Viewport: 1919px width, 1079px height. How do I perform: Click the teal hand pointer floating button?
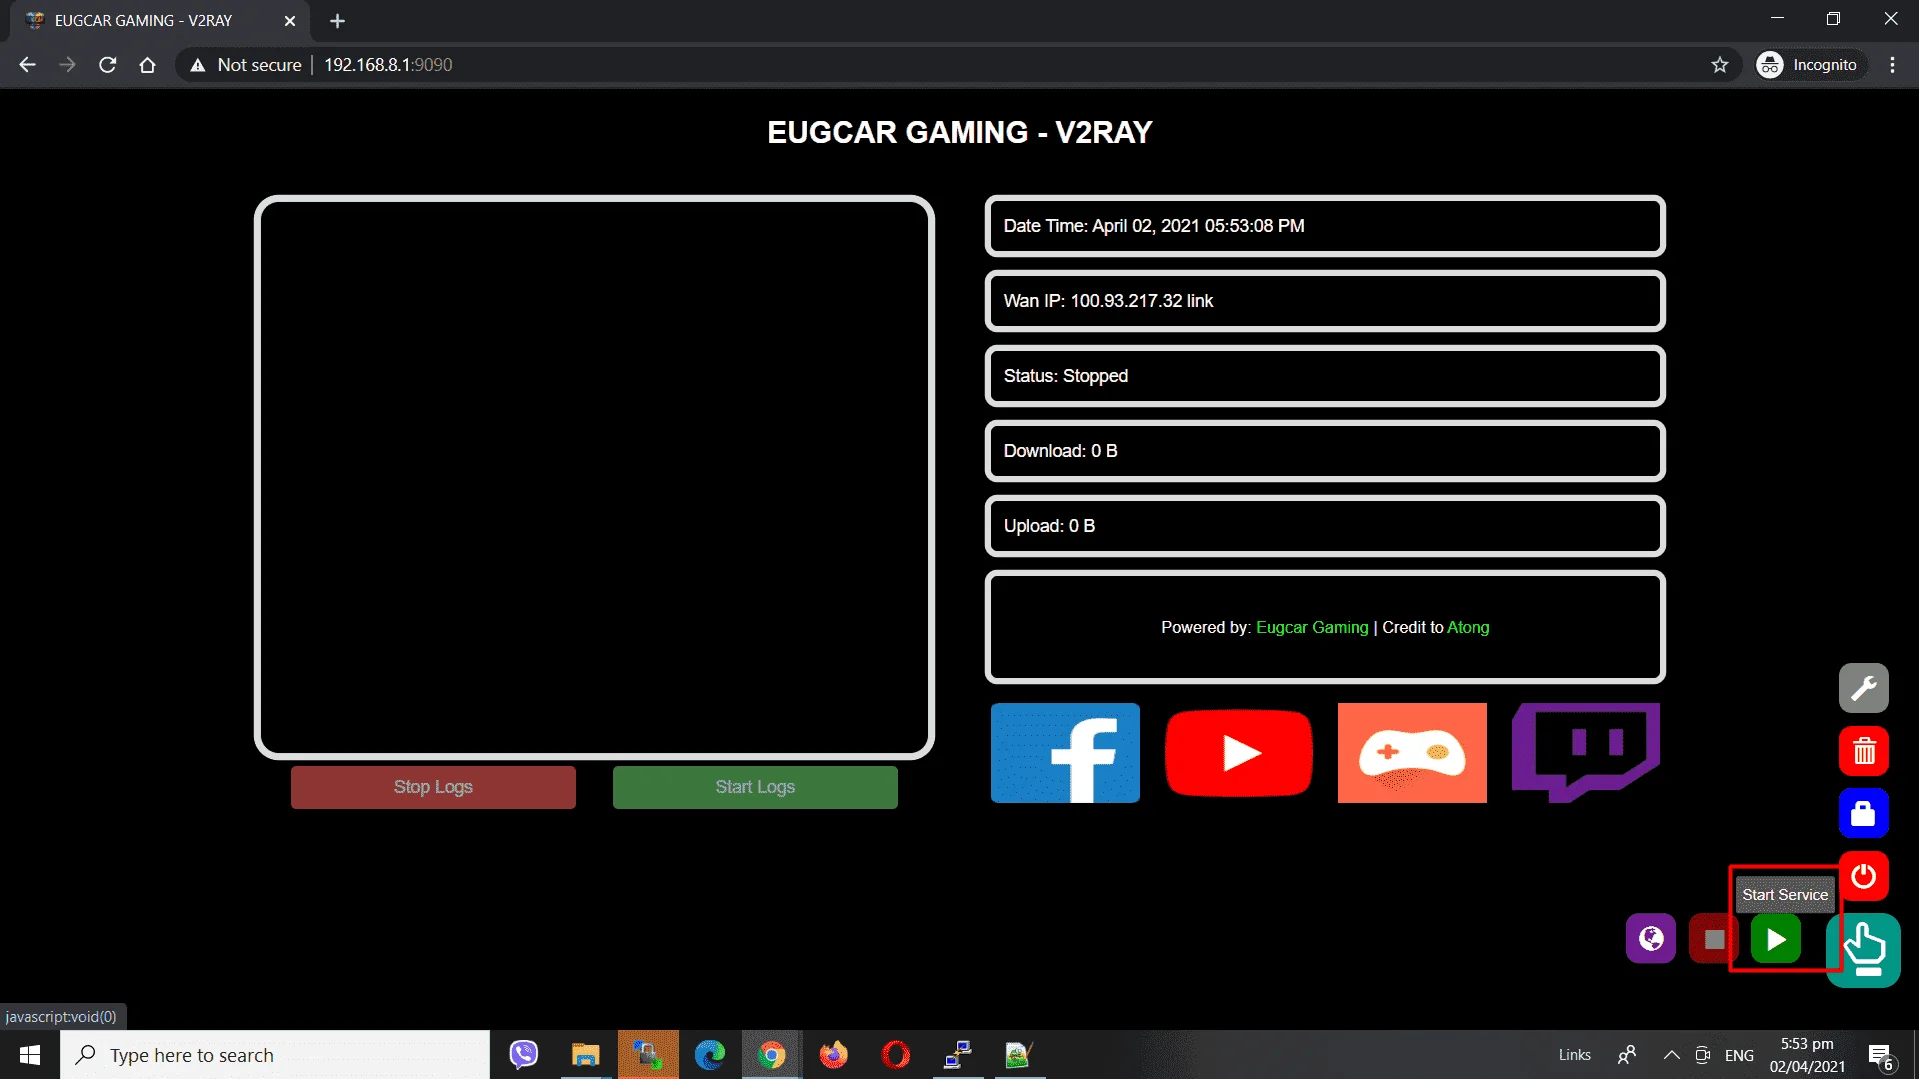coord(1863,950)
